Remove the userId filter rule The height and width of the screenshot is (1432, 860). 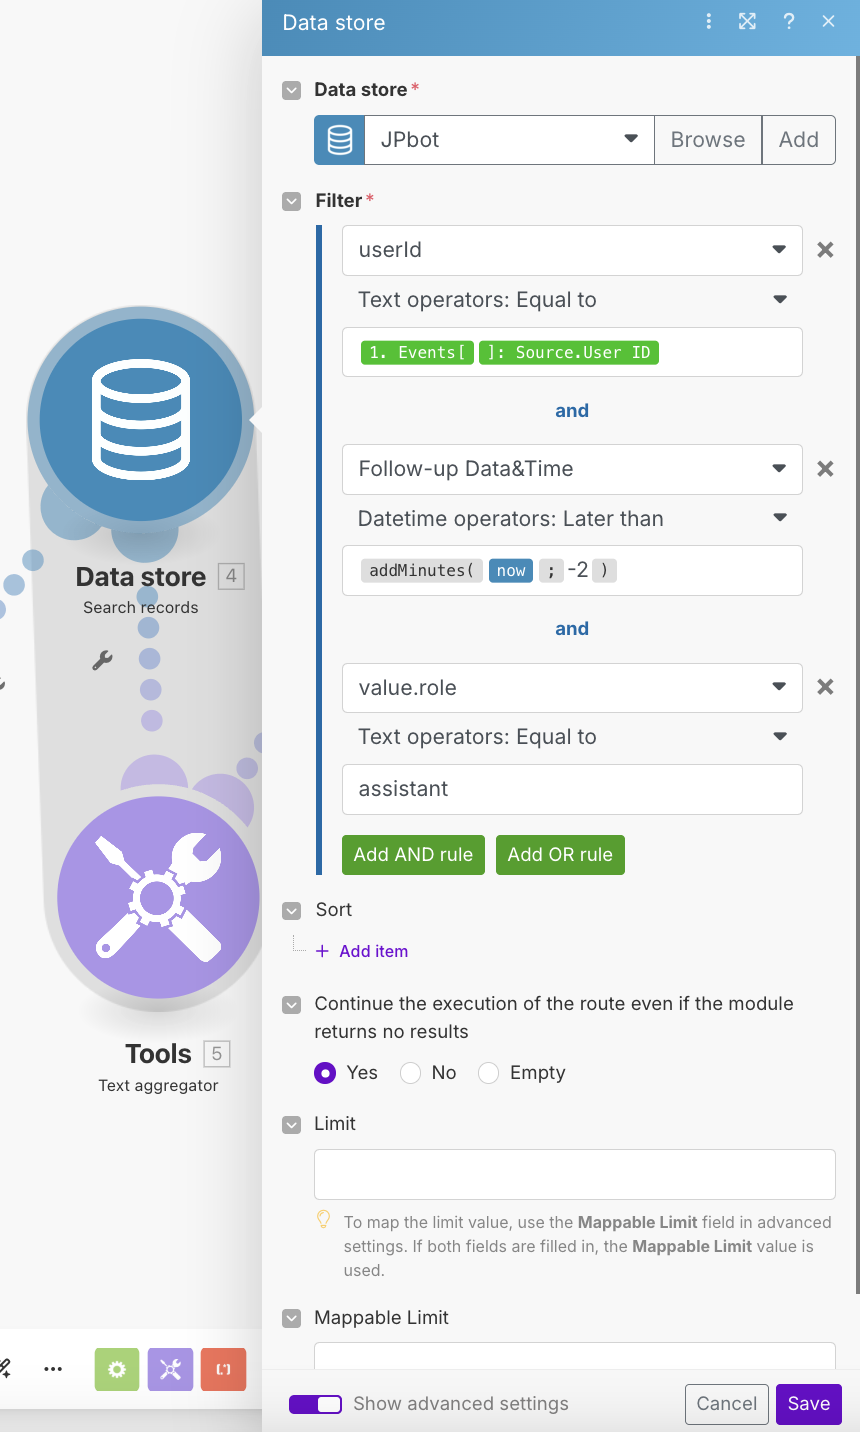coord(825,250)
